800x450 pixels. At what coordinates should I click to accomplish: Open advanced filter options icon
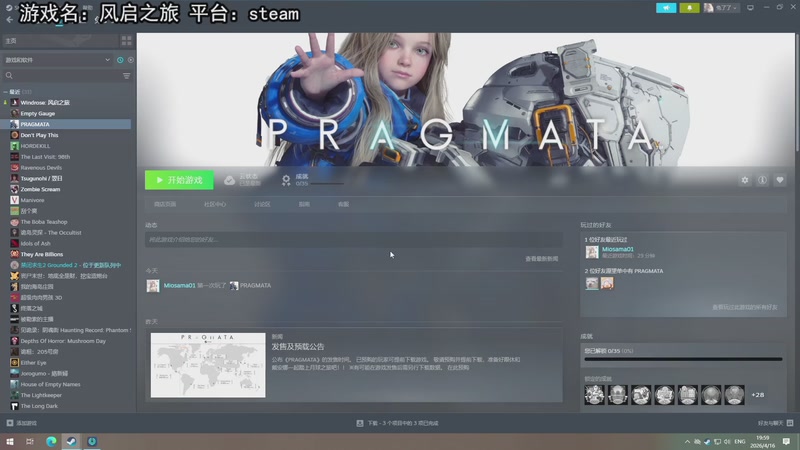[x=127, y=76]
